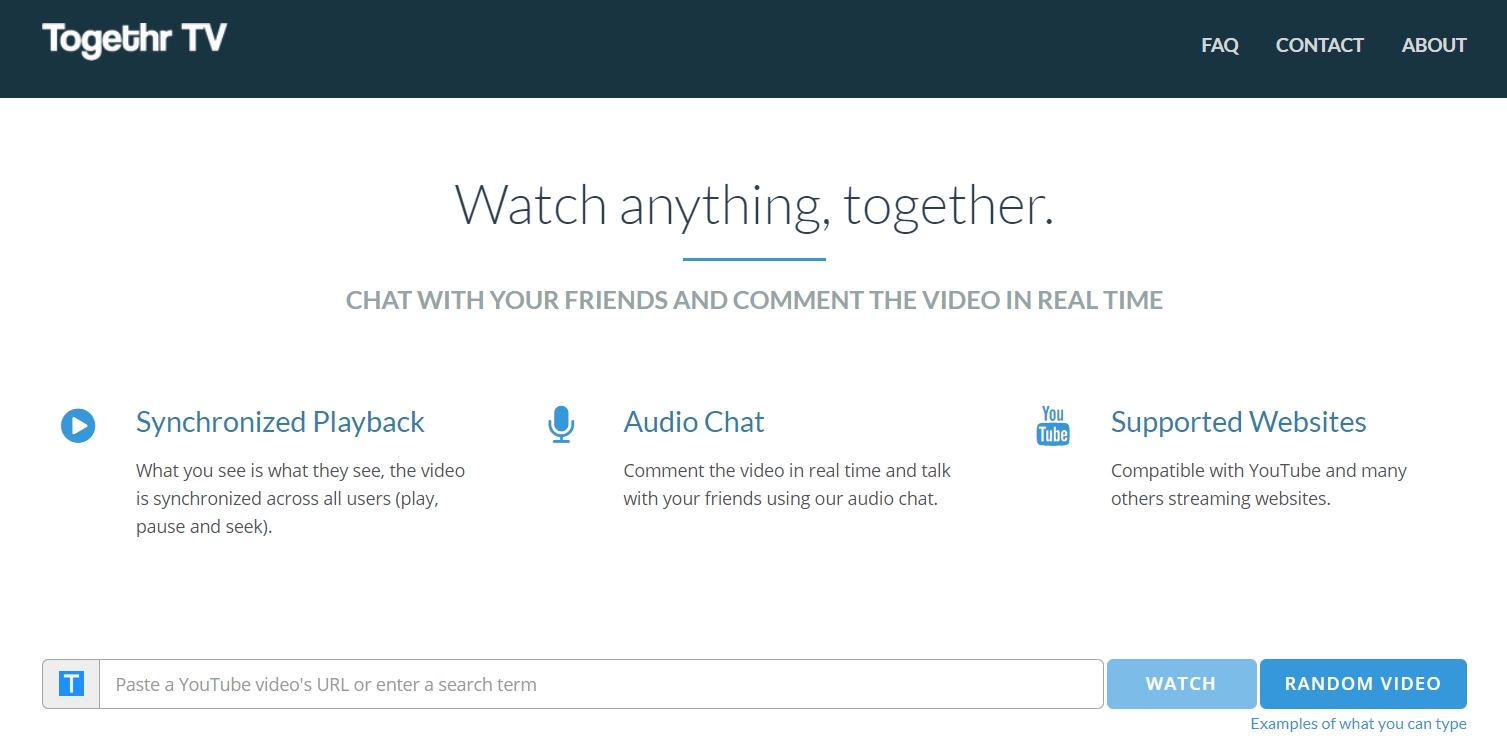
Task: Open the ABOUT page
Action: click(1434, 45)
